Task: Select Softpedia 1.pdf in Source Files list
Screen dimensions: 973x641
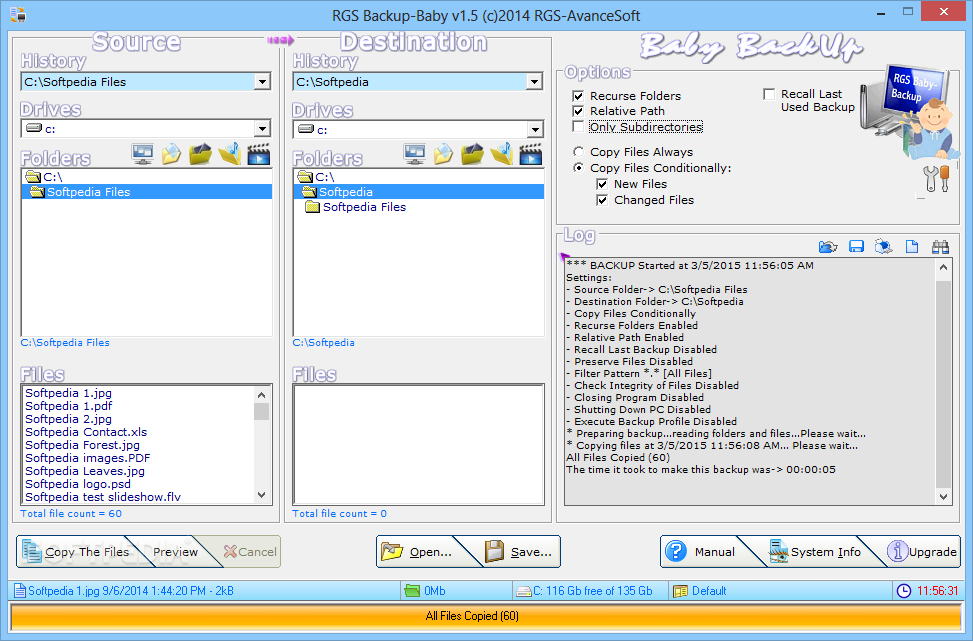Action: [x=69, y=406]
